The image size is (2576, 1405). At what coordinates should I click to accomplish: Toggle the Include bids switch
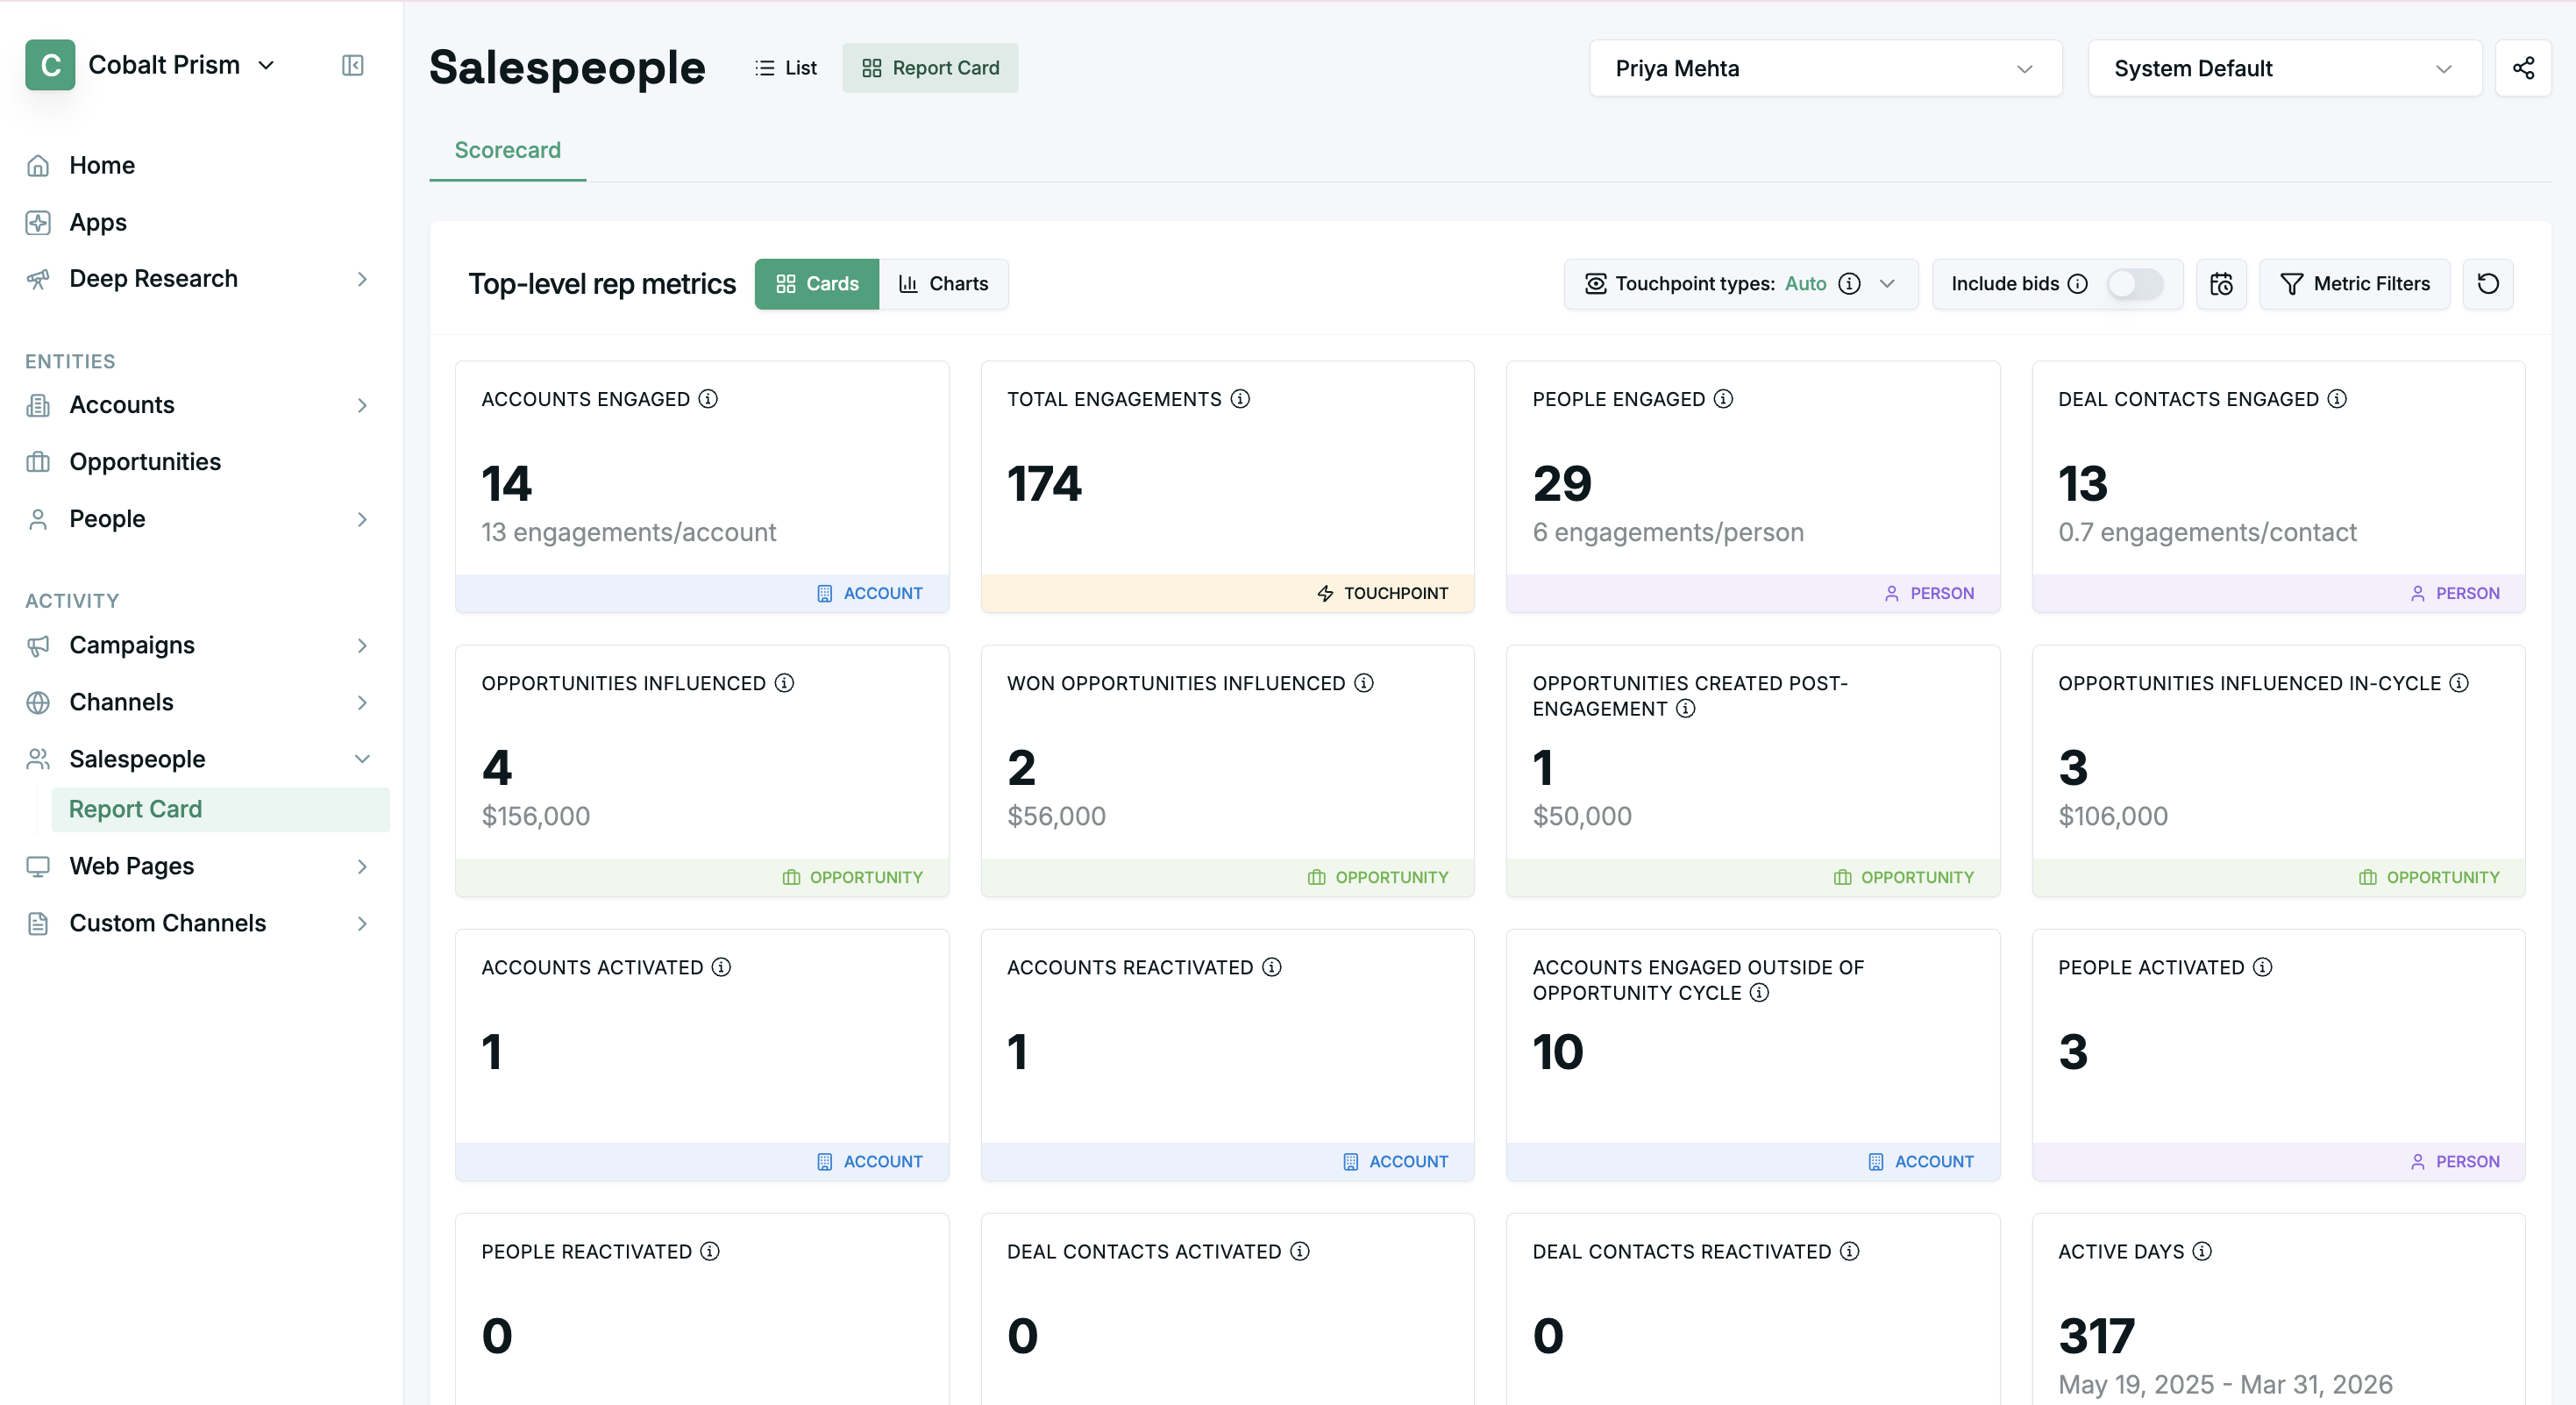[2134, 284]
